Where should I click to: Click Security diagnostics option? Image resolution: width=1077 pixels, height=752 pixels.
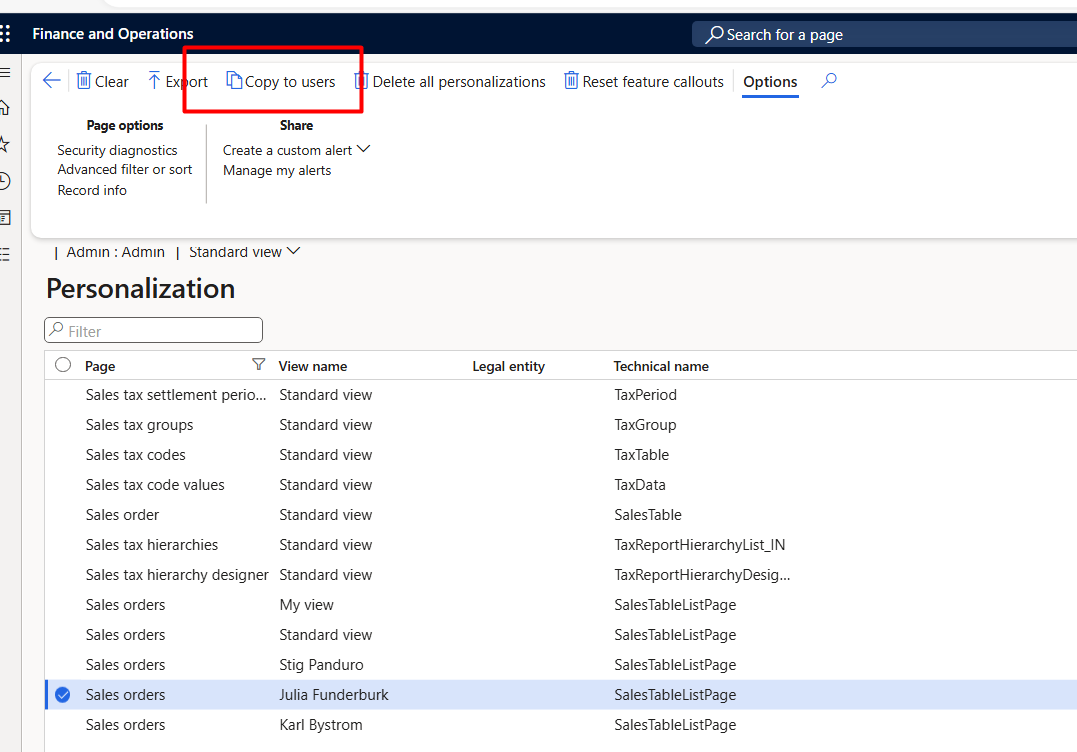point(117,150)
